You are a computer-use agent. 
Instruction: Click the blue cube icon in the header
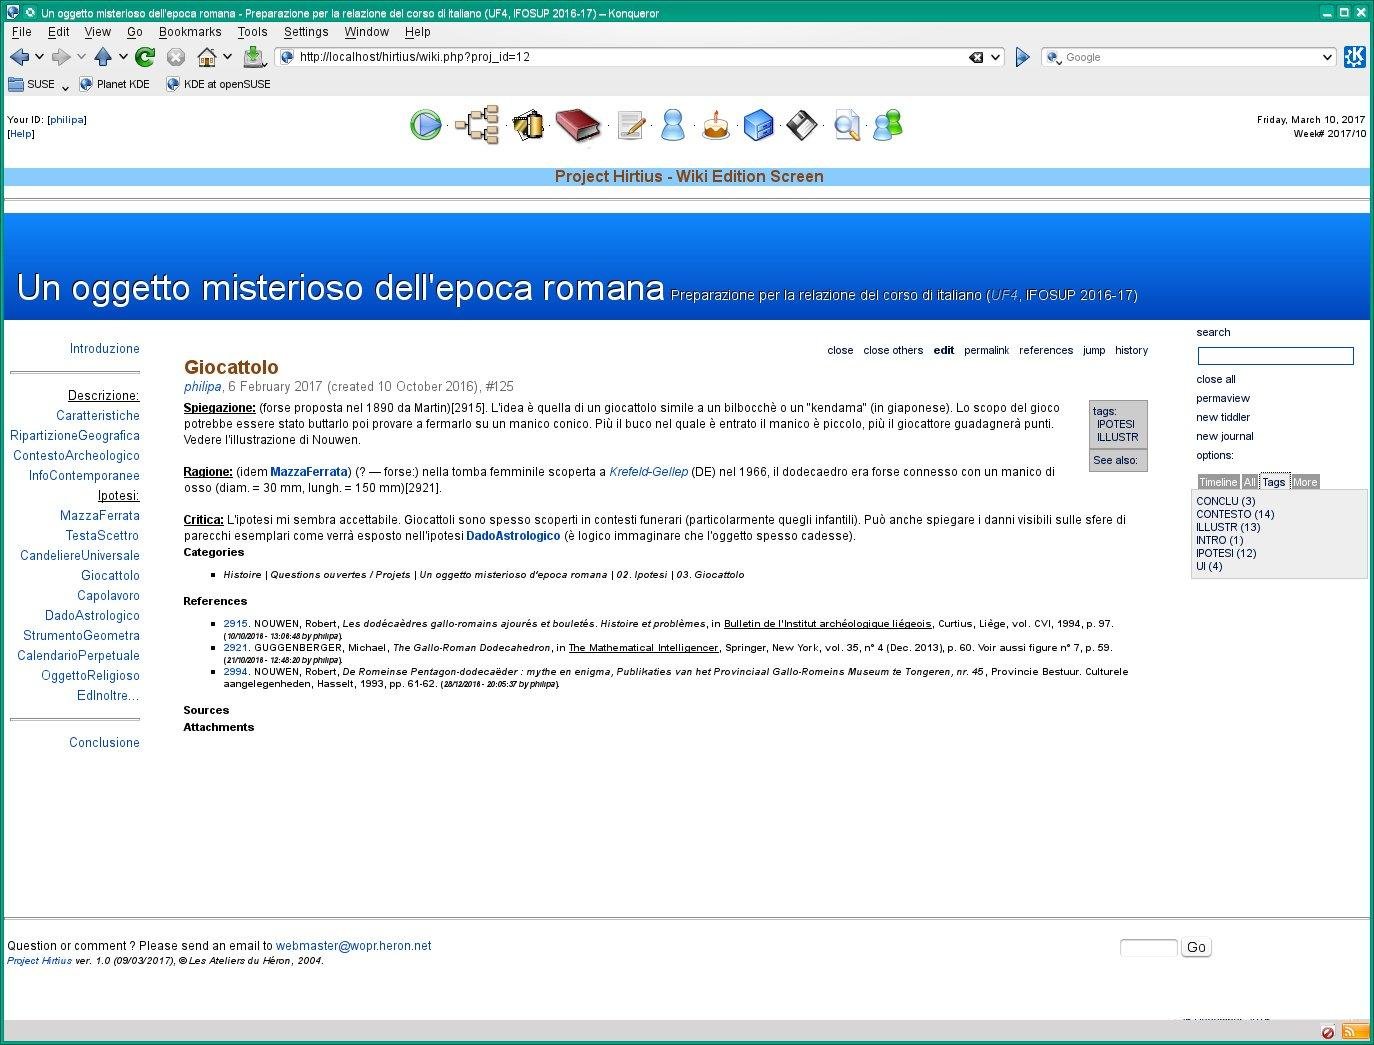click(x=759, y=125)
